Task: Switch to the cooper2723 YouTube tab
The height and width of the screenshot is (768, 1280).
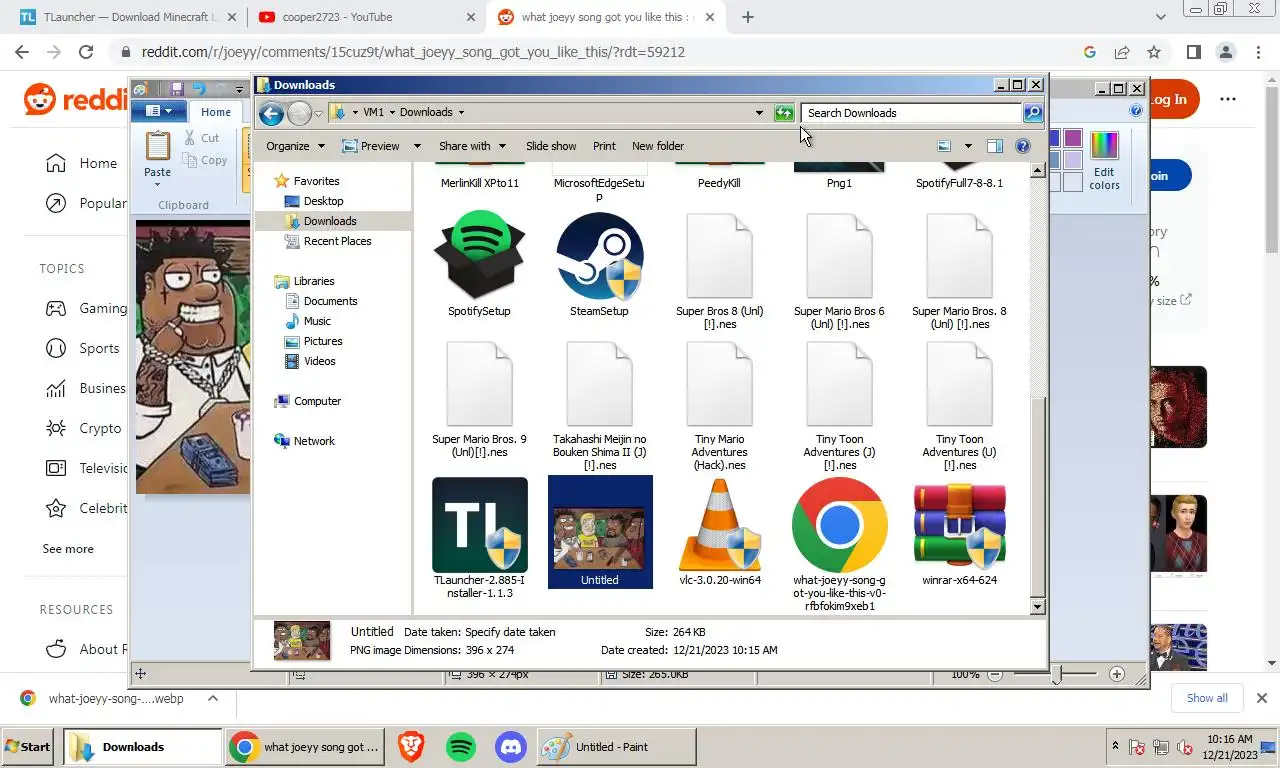Action: tap(366, 17)
